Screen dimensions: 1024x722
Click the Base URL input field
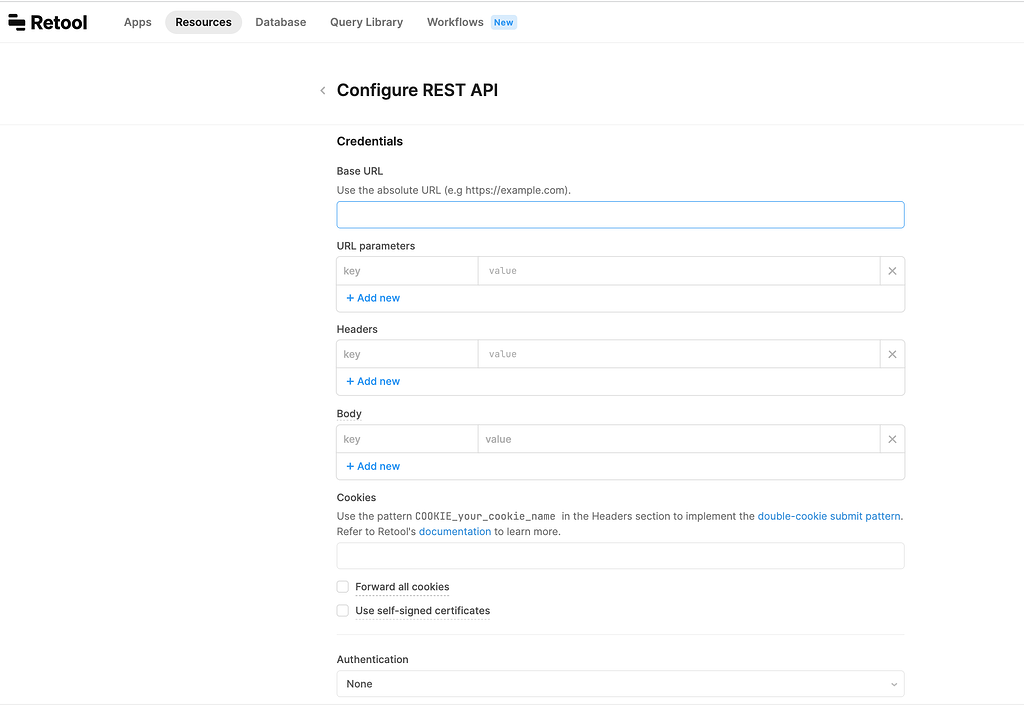[x=620, y=214]
